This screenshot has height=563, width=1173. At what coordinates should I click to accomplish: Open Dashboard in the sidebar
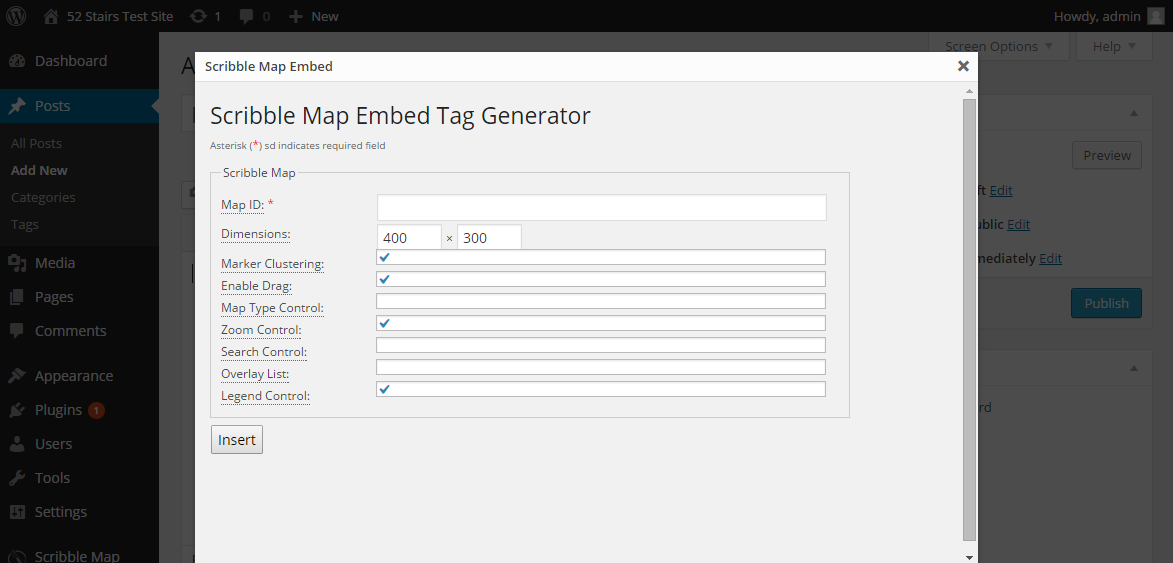tap(70, 61)
